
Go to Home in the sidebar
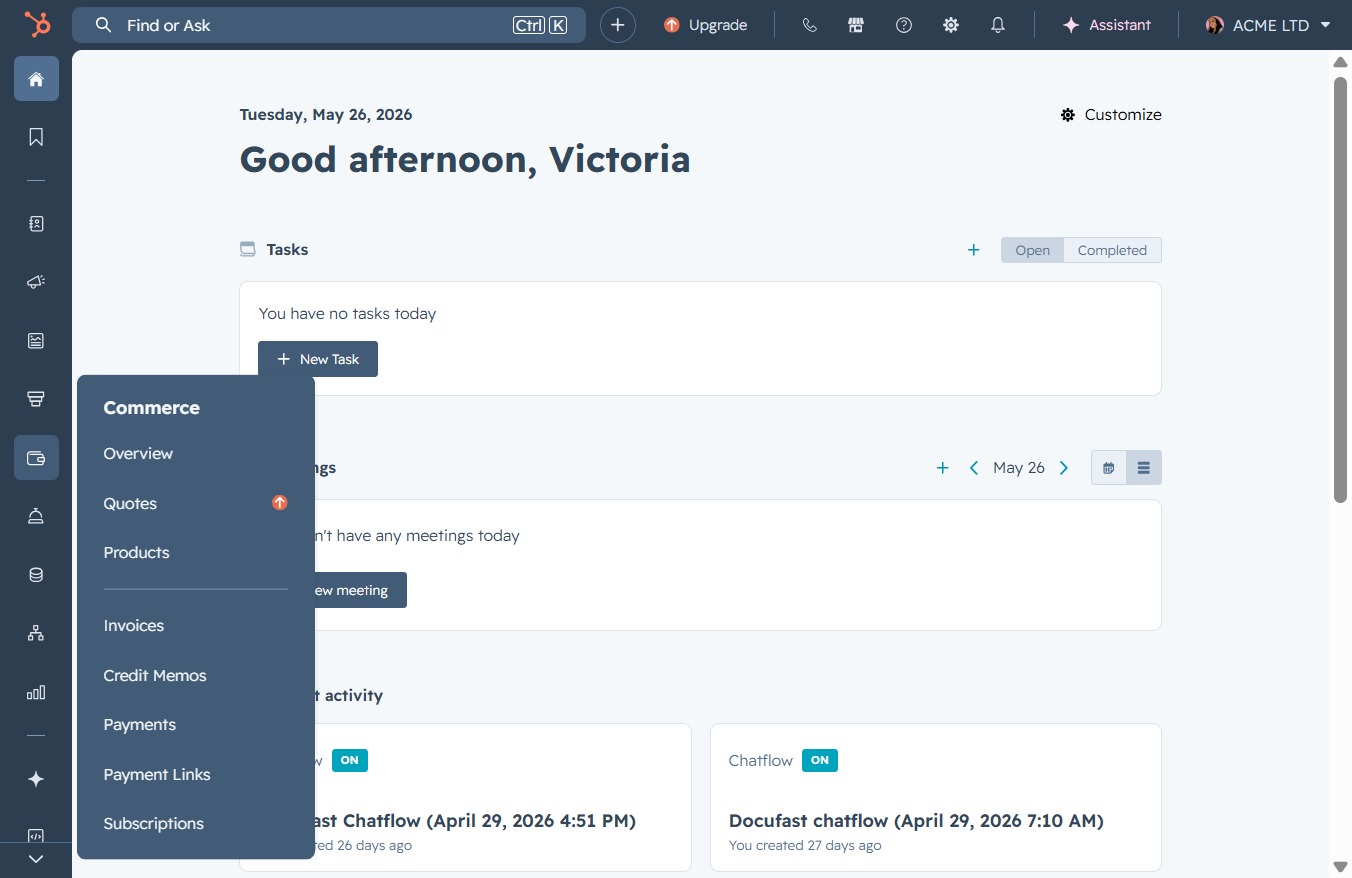36,78
